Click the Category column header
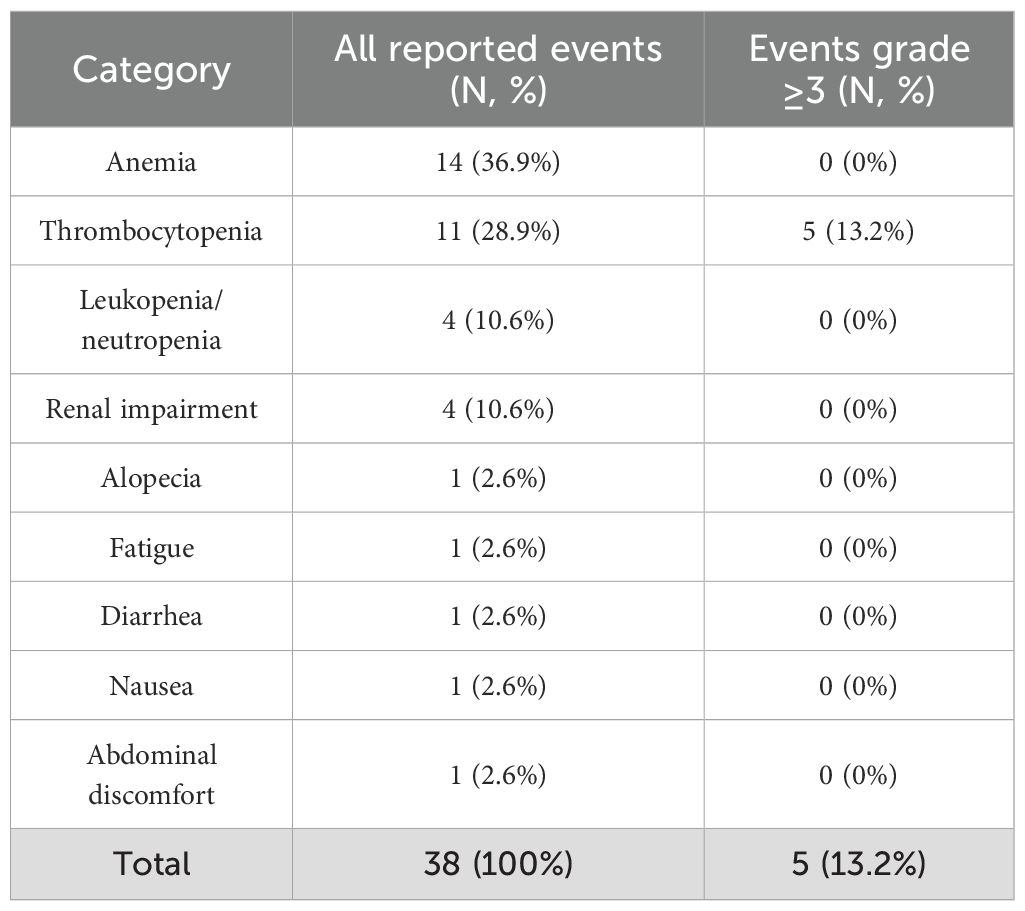The height and width of the screenshot is (911, 1025). click(151, 70)
